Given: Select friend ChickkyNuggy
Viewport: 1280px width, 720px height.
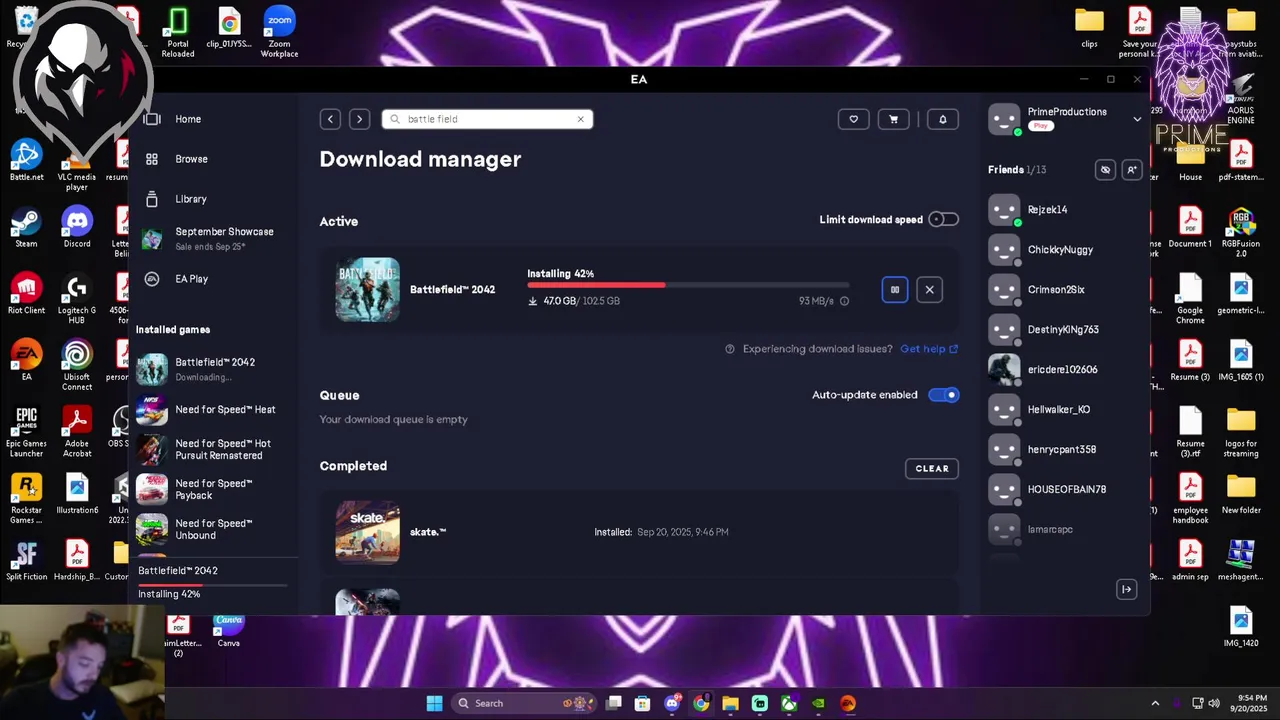Looking at the screenshot, I should coord(1064,250).
